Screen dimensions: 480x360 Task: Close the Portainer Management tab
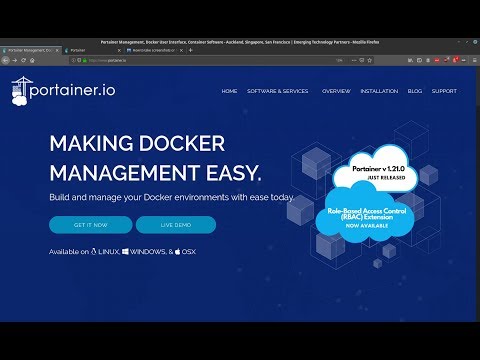[57, 50]
